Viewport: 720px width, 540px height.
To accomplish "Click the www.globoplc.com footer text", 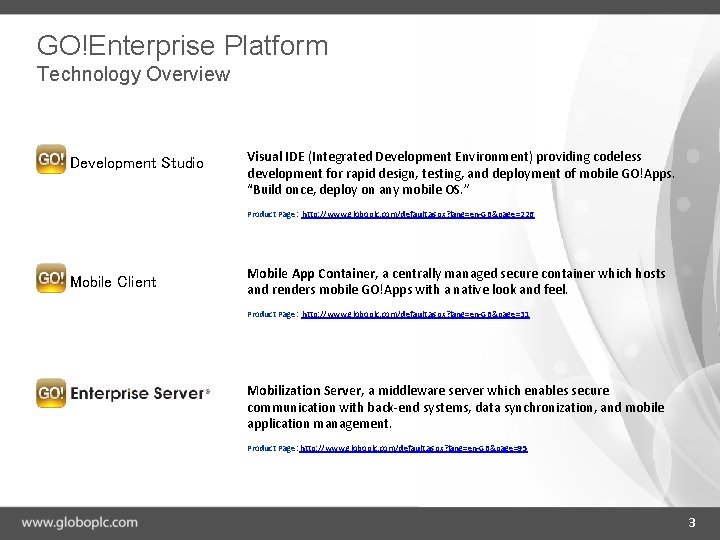I will 79,523.
